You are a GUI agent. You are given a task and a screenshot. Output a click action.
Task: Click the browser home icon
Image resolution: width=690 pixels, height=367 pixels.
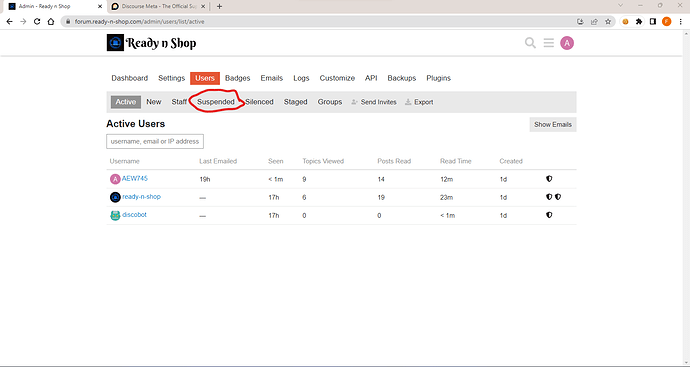click(x=51, y=21)
